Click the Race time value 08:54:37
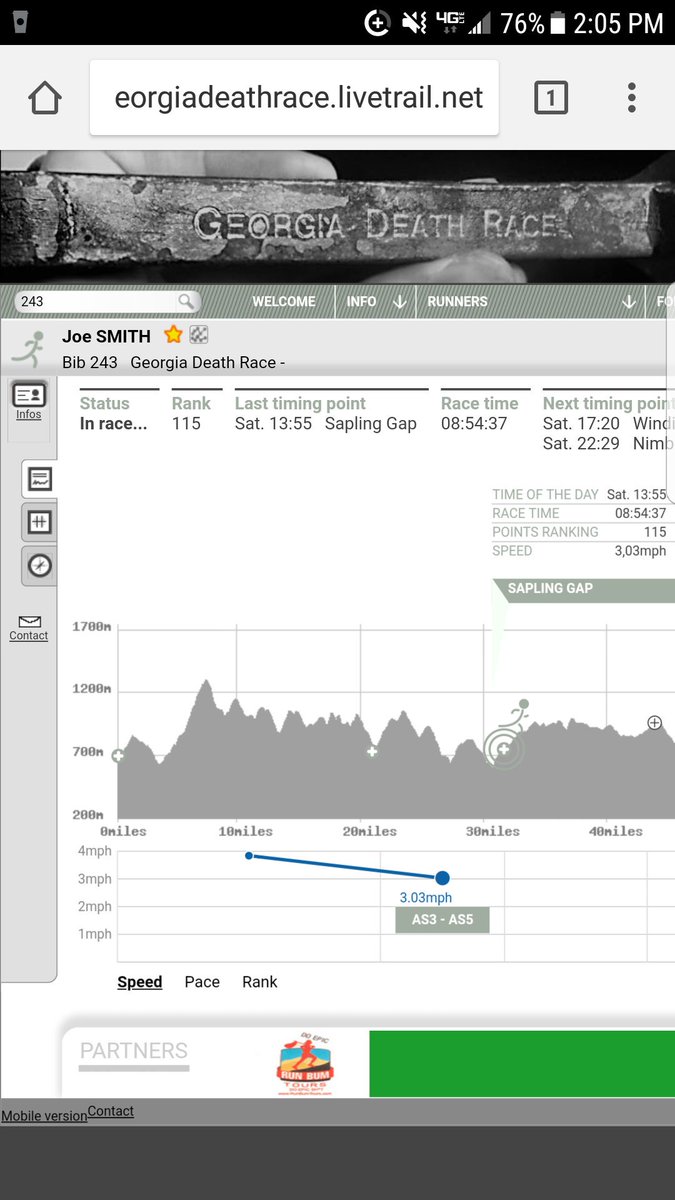This screenshot has height=1200, width=675. coord(474,424)
